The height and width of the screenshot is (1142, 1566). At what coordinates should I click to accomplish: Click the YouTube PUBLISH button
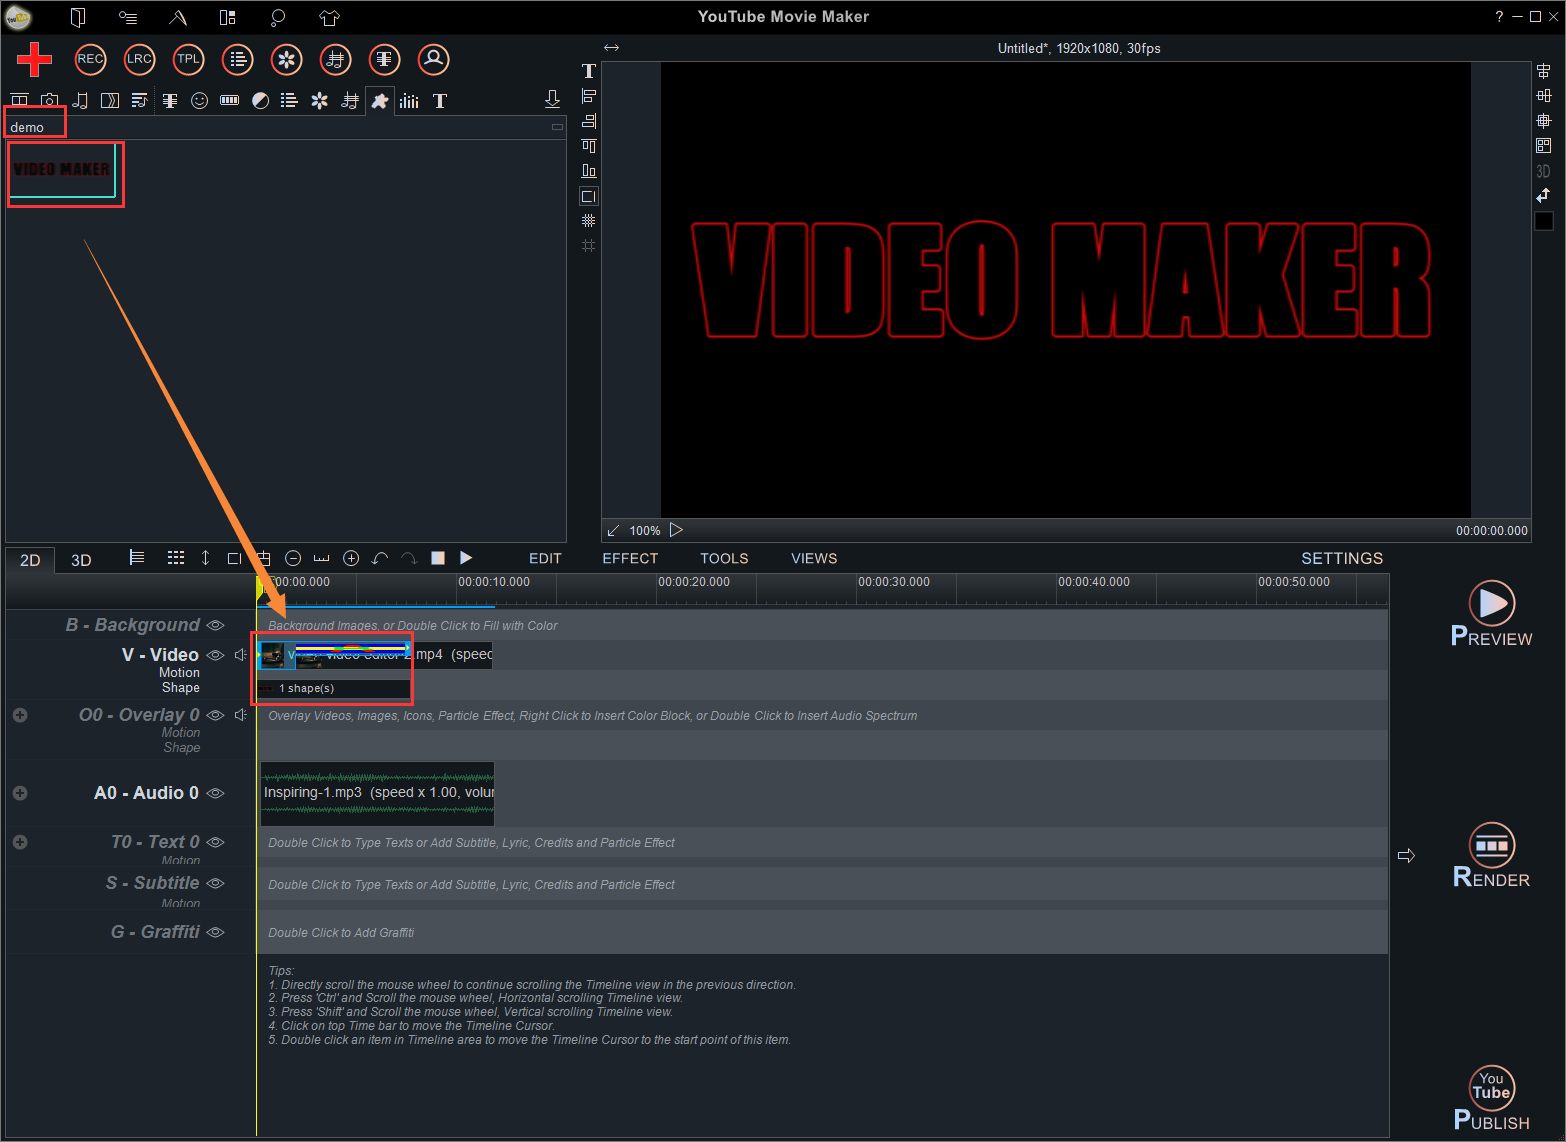pyautogui.click(x=1491, y=1098)
